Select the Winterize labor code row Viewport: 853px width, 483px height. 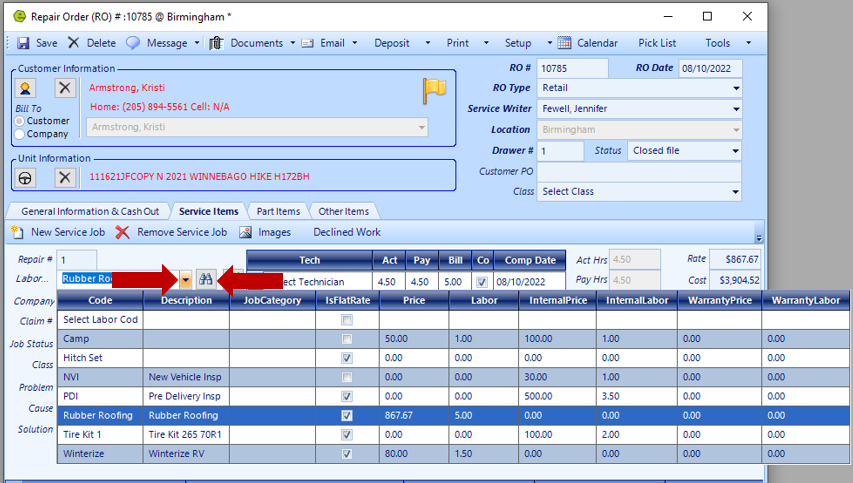point(100,453)
